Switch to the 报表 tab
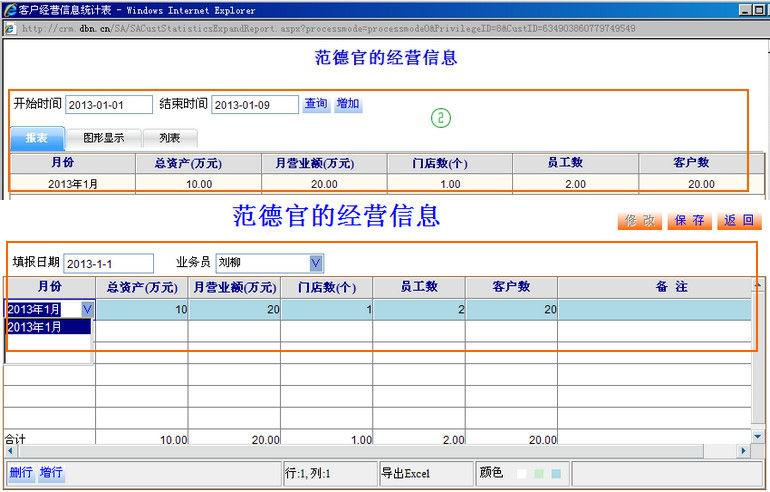Image resolution: width=770 pixels, height=492 pixels. pos(37,138)
